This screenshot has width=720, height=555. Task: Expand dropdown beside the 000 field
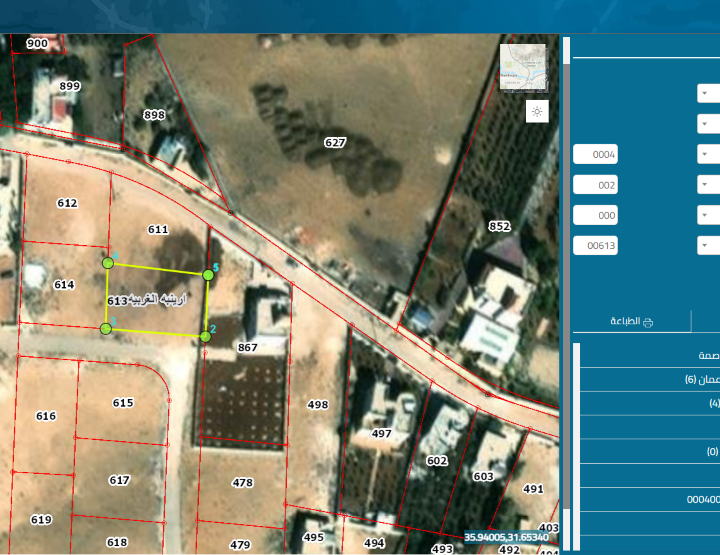coord(707,215)
